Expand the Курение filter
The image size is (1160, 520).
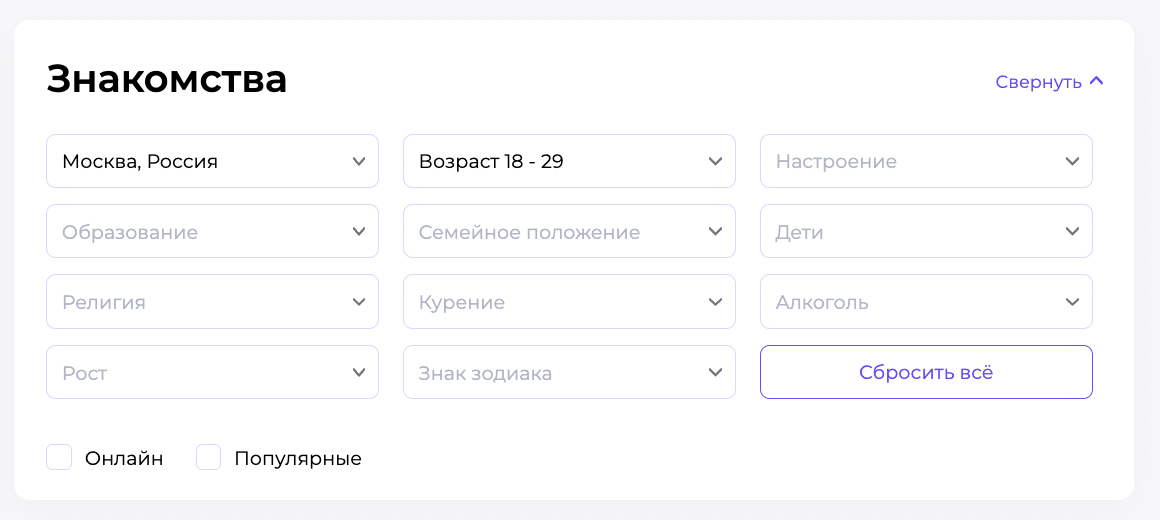click(569, 302)
